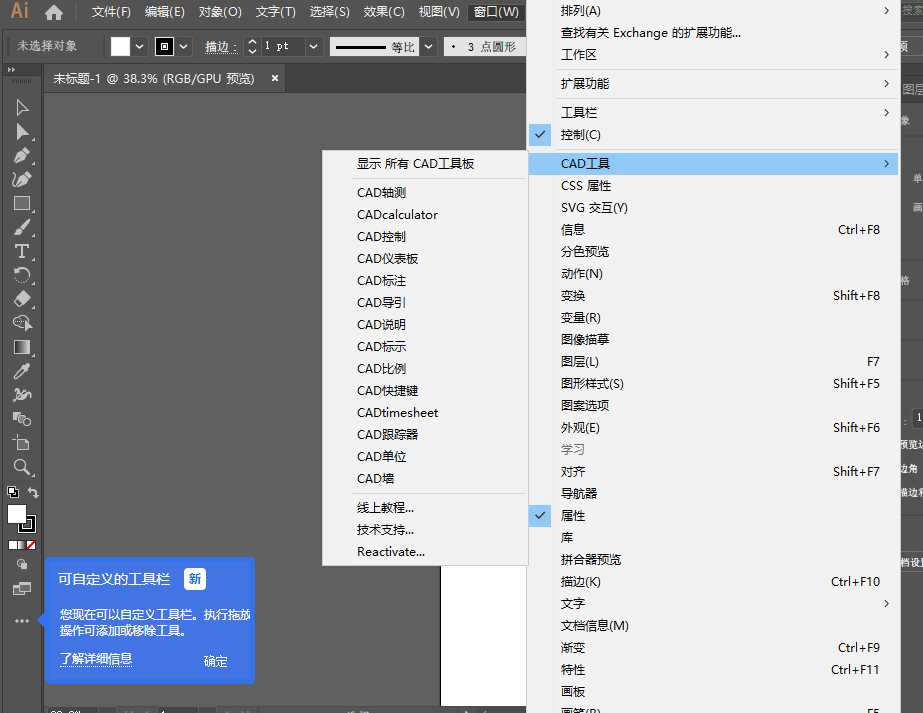Select the Curvature tool

click(x=22, y=180)
